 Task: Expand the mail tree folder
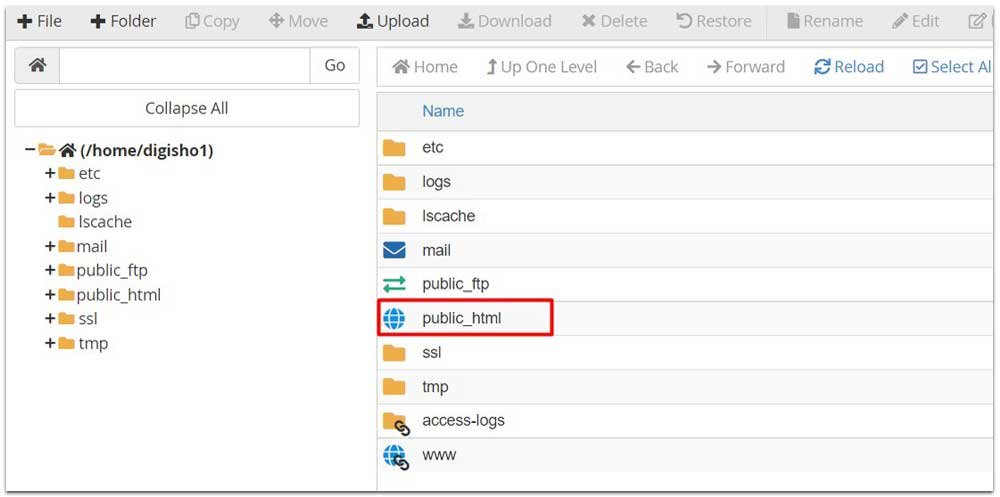(x=50, y=246)
